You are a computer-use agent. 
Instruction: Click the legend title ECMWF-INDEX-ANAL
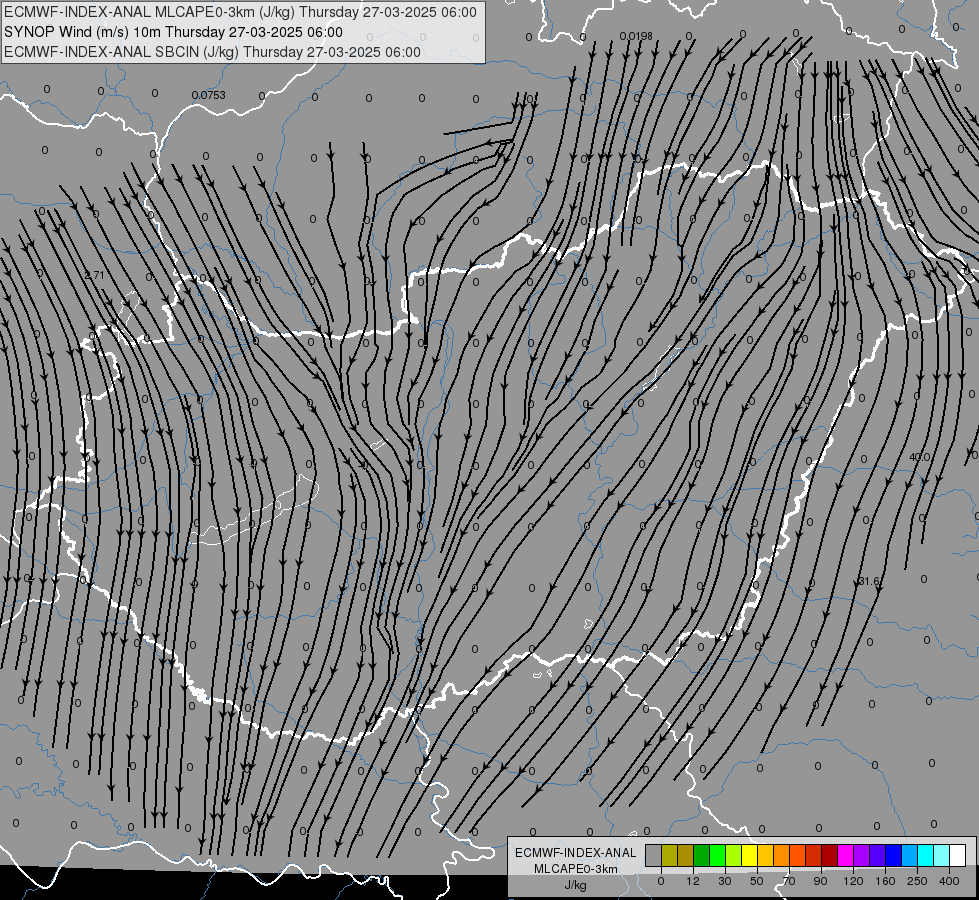pos(576,853)
